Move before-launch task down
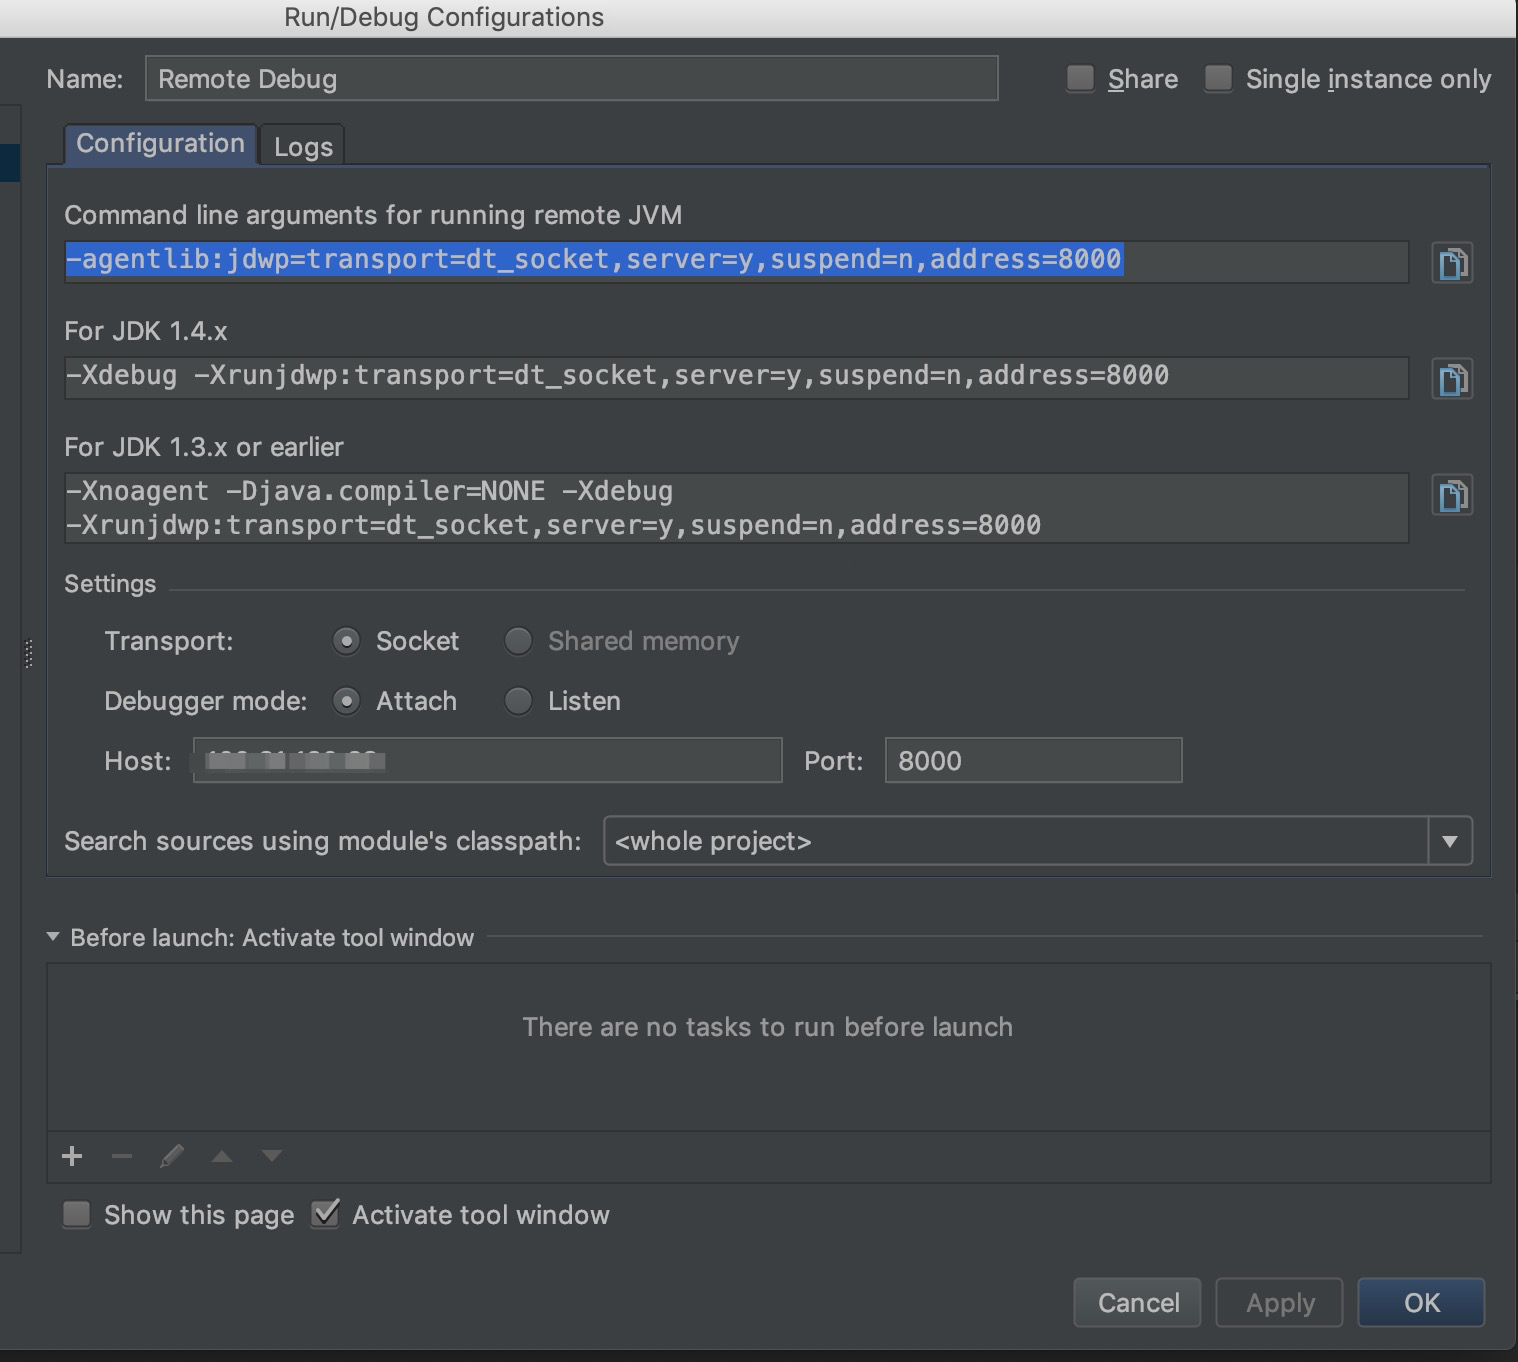1518x1362 pixels. point(270,1156)
